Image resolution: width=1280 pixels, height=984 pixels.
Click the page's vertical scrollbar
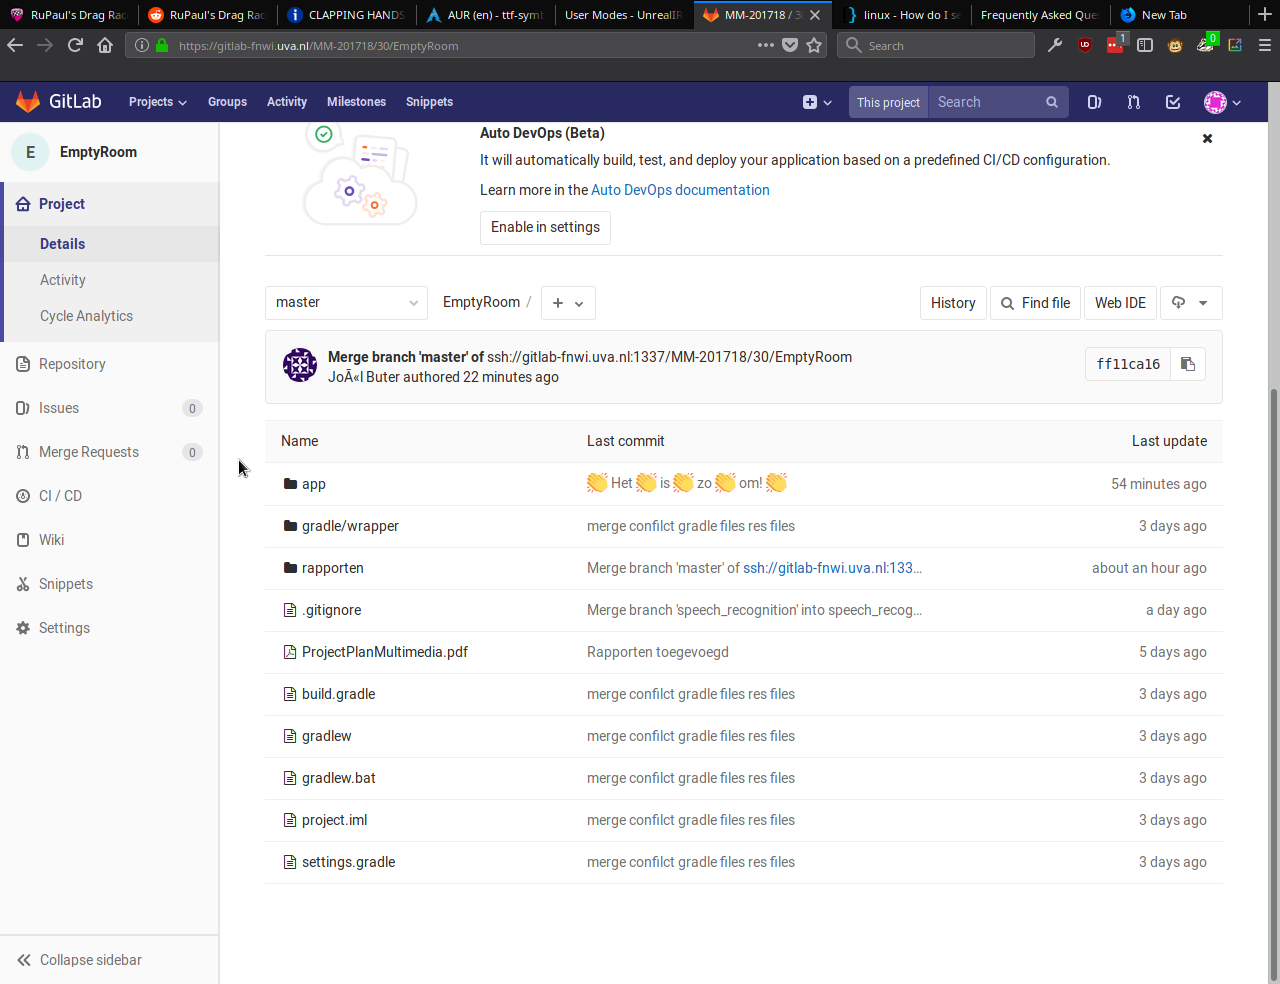tap(1273, 680)
